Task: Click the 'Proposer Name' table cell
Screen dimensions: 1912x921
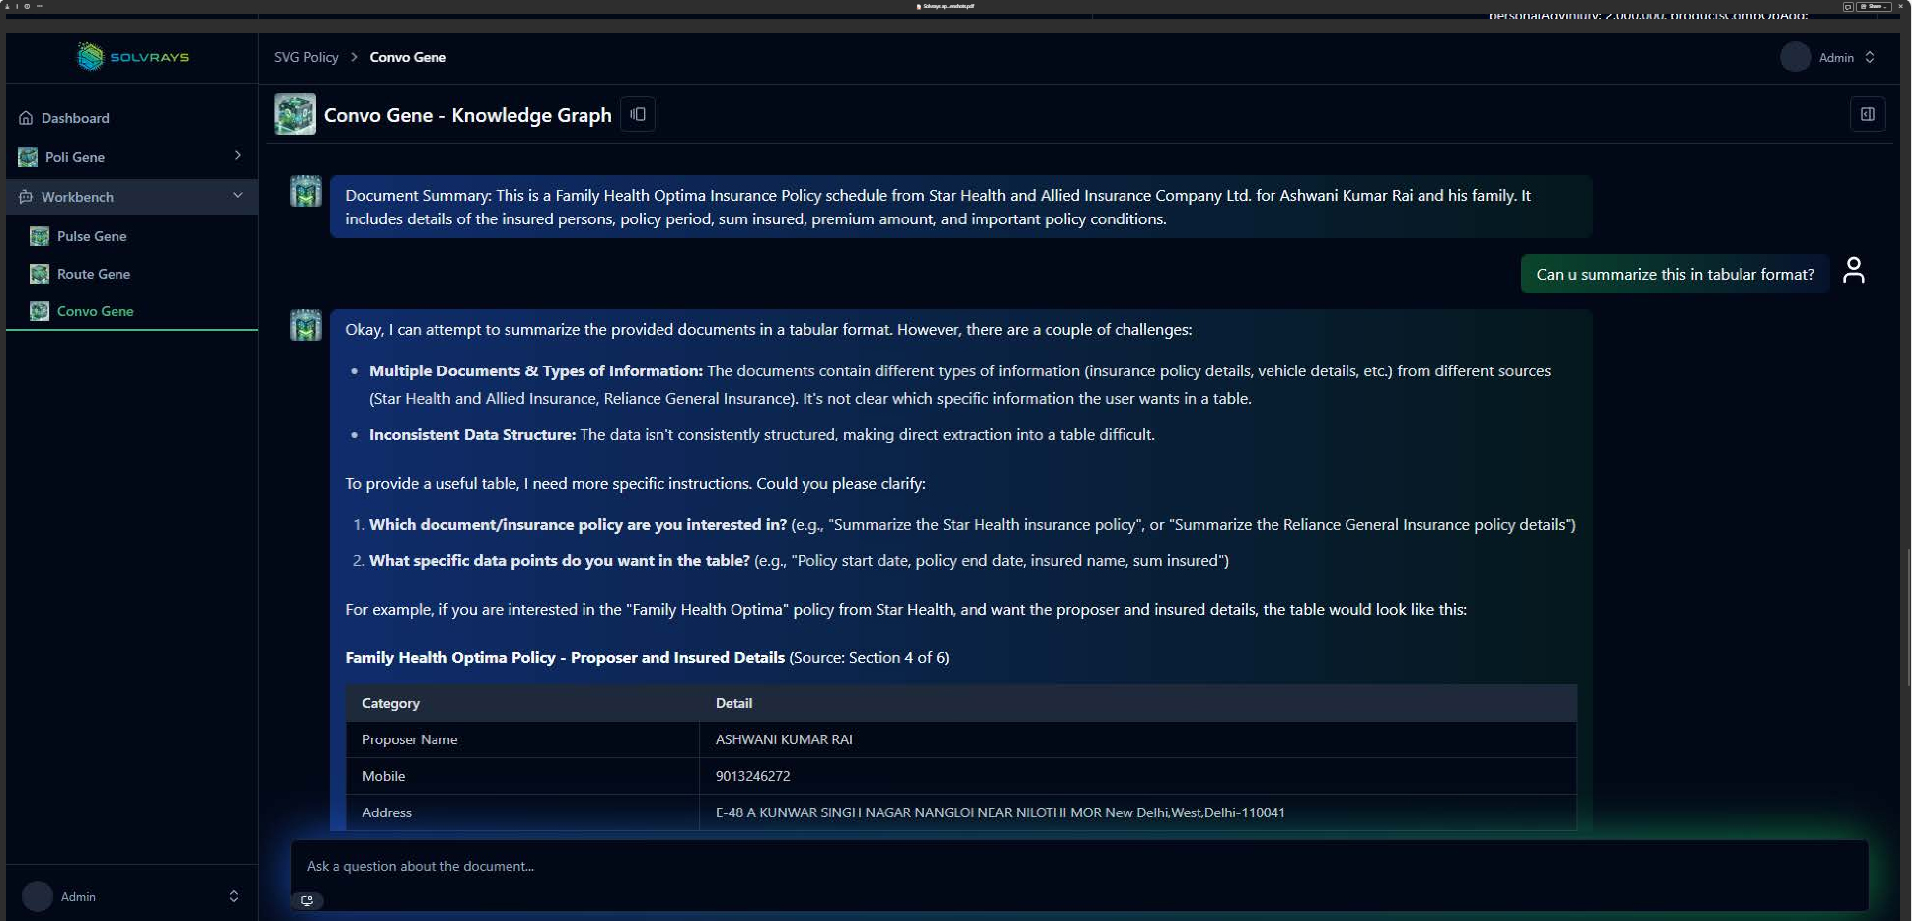Action: pyautogui.click(x=522, y=739)
